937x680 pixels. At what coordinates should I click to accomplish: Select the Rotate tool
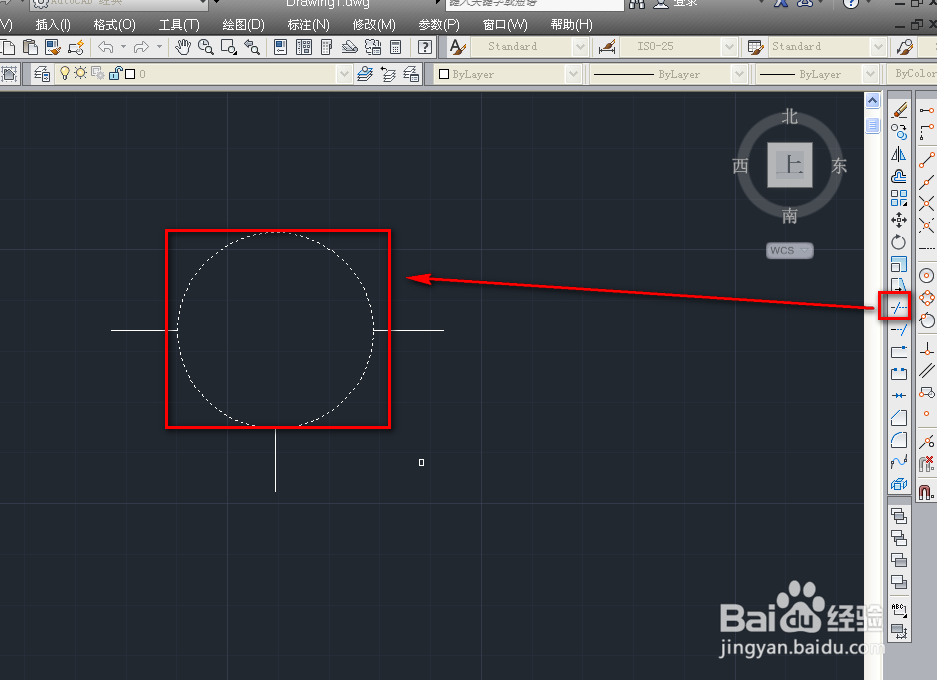tap(899, 242)
